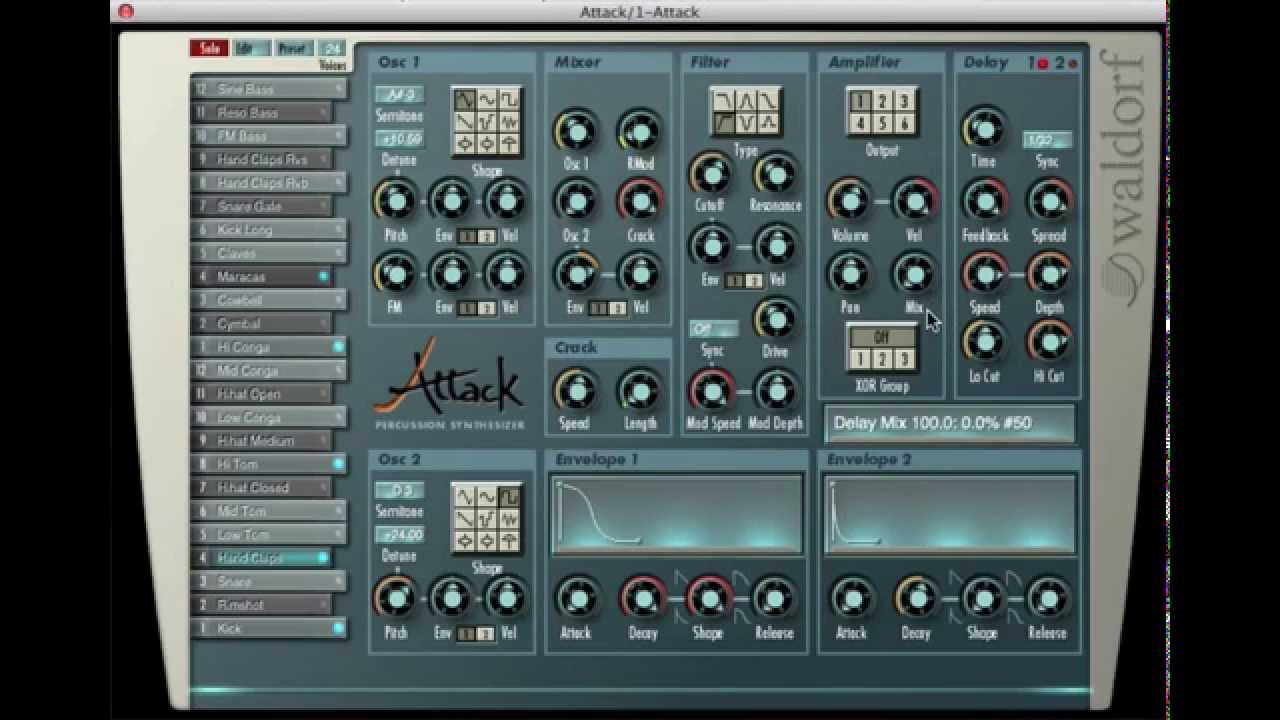The image size is (1280, 720).
Task: Select amplifier Output 1
Action: 859,101
